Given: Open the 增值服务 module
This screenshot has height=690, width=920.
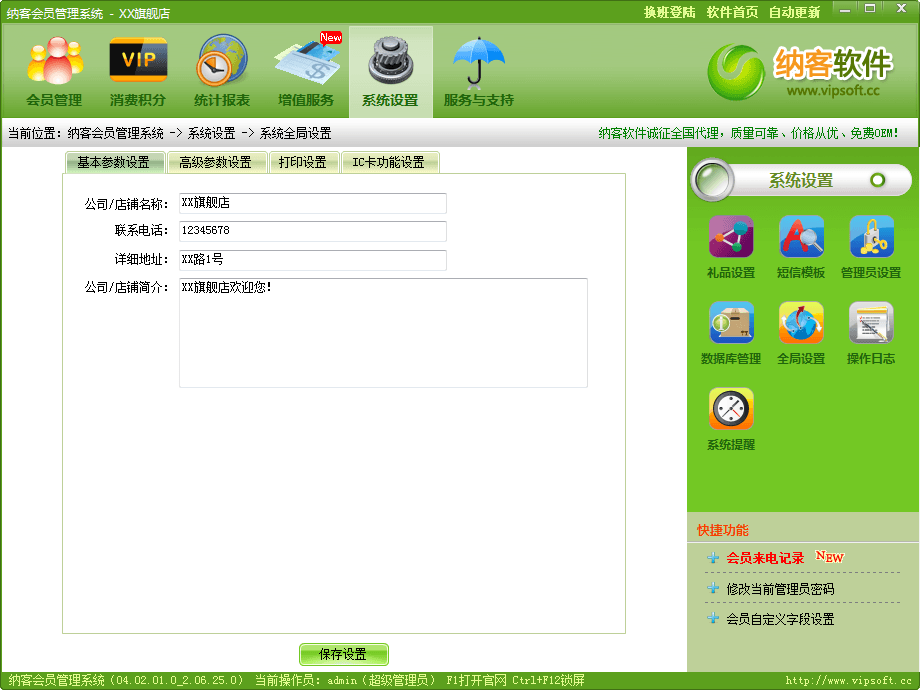Looking at the screenshot, I should pyautogui.click(x=306, y=71).
